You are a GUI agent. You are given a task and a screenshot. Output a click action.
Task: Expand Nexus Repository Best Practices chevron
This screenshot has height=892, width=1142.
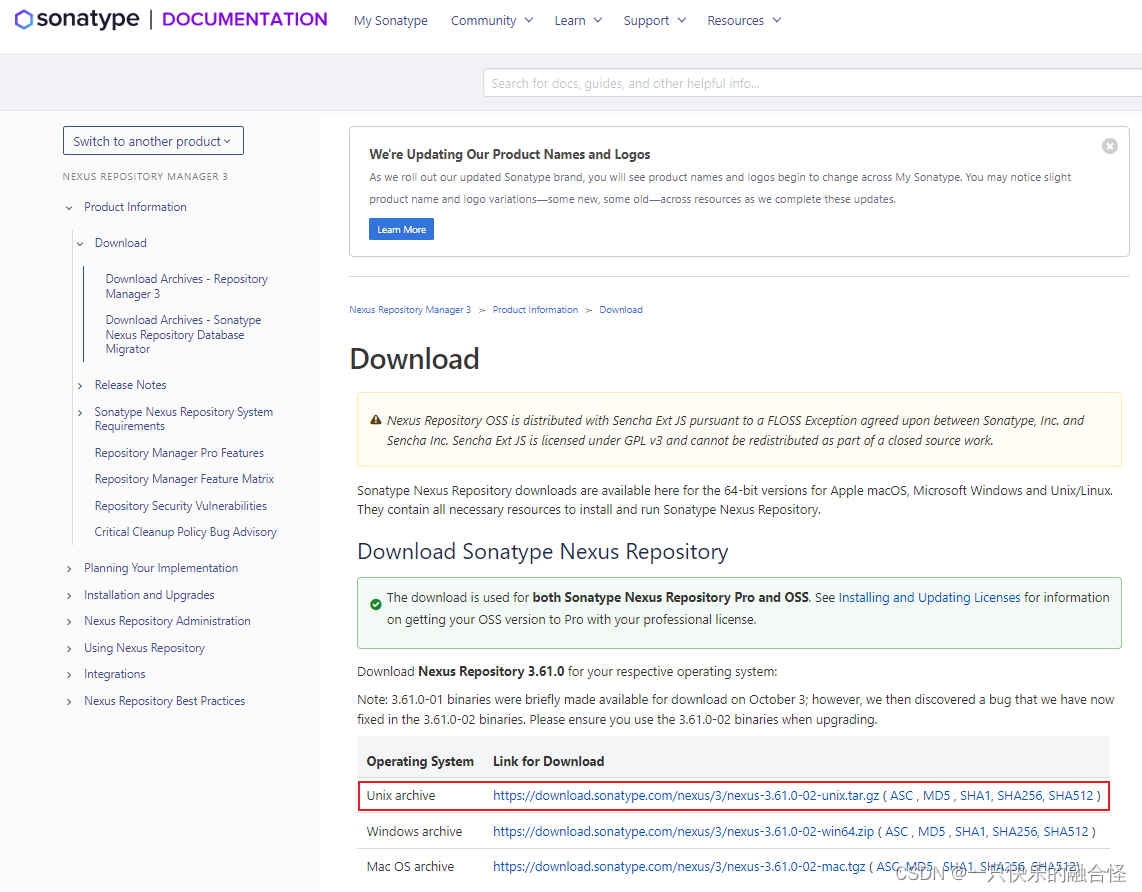(69, 703)
